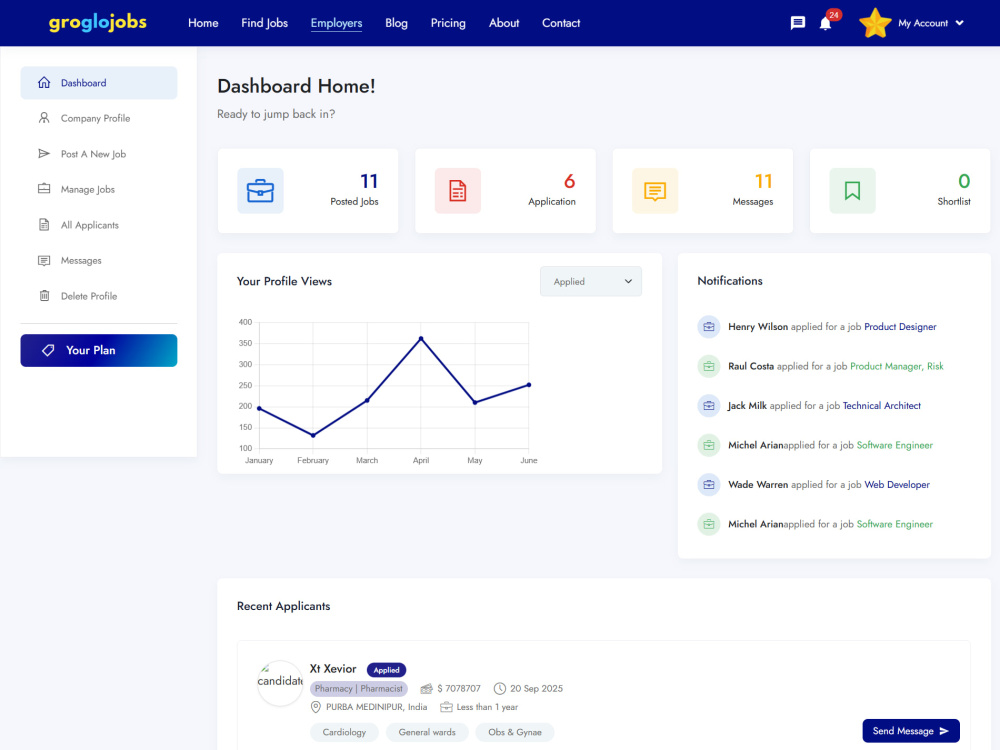Click the briefcase icon beside Less than 1 year
Screen dimensions: 1000x750
coord(446,707)
